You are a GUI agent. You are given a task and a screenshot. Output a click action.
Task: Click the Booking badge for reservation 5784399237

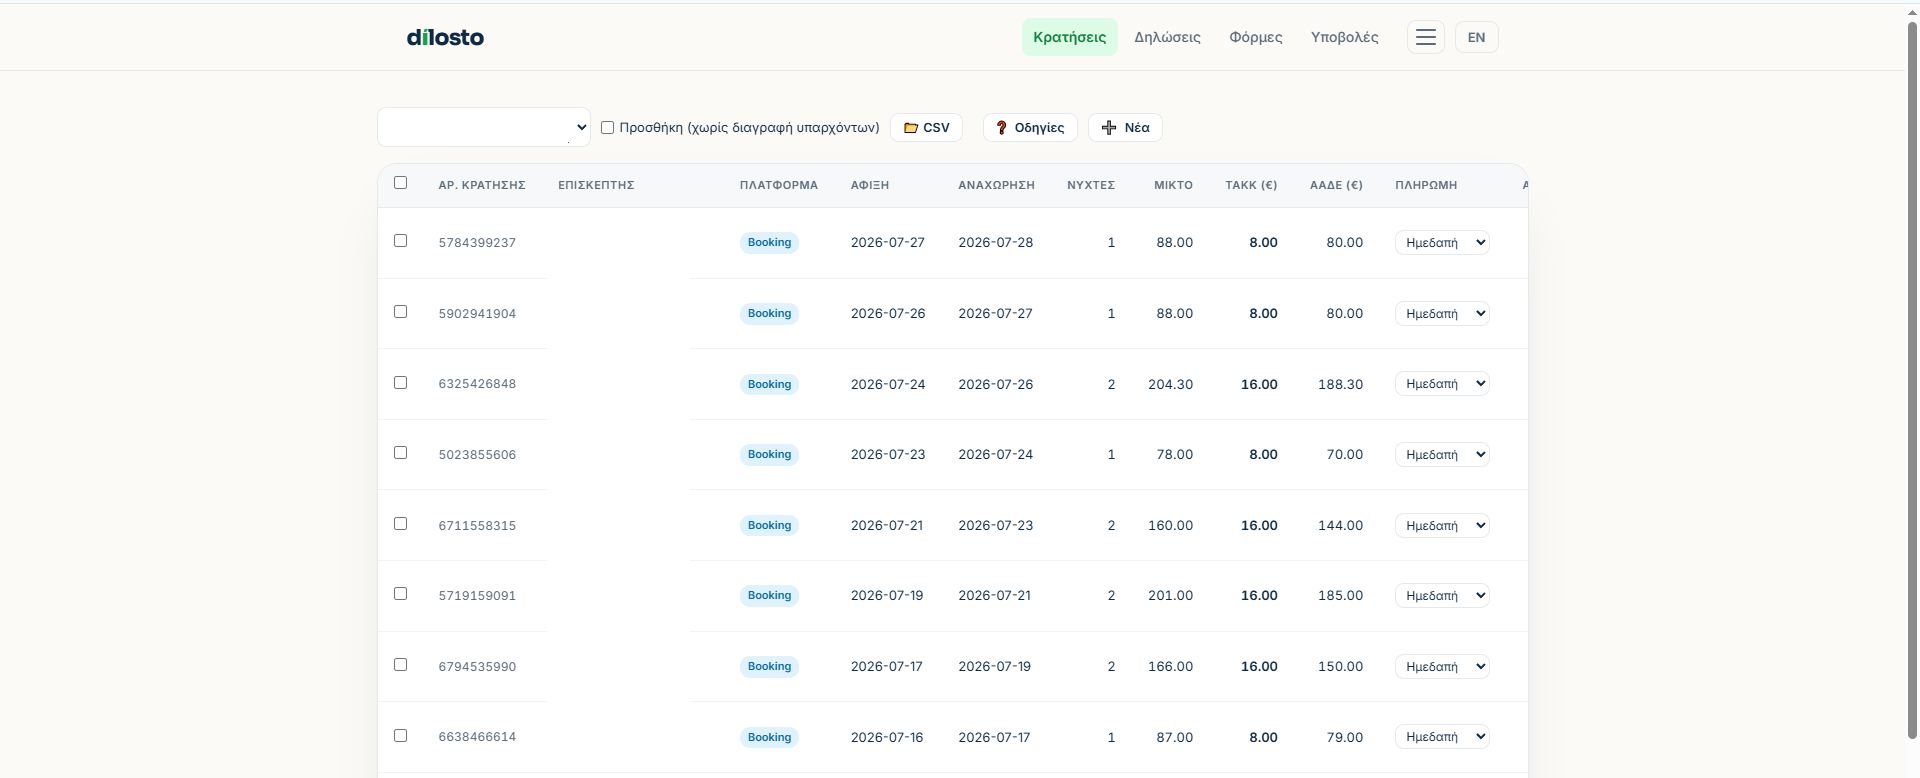click(x=769, y=243)
